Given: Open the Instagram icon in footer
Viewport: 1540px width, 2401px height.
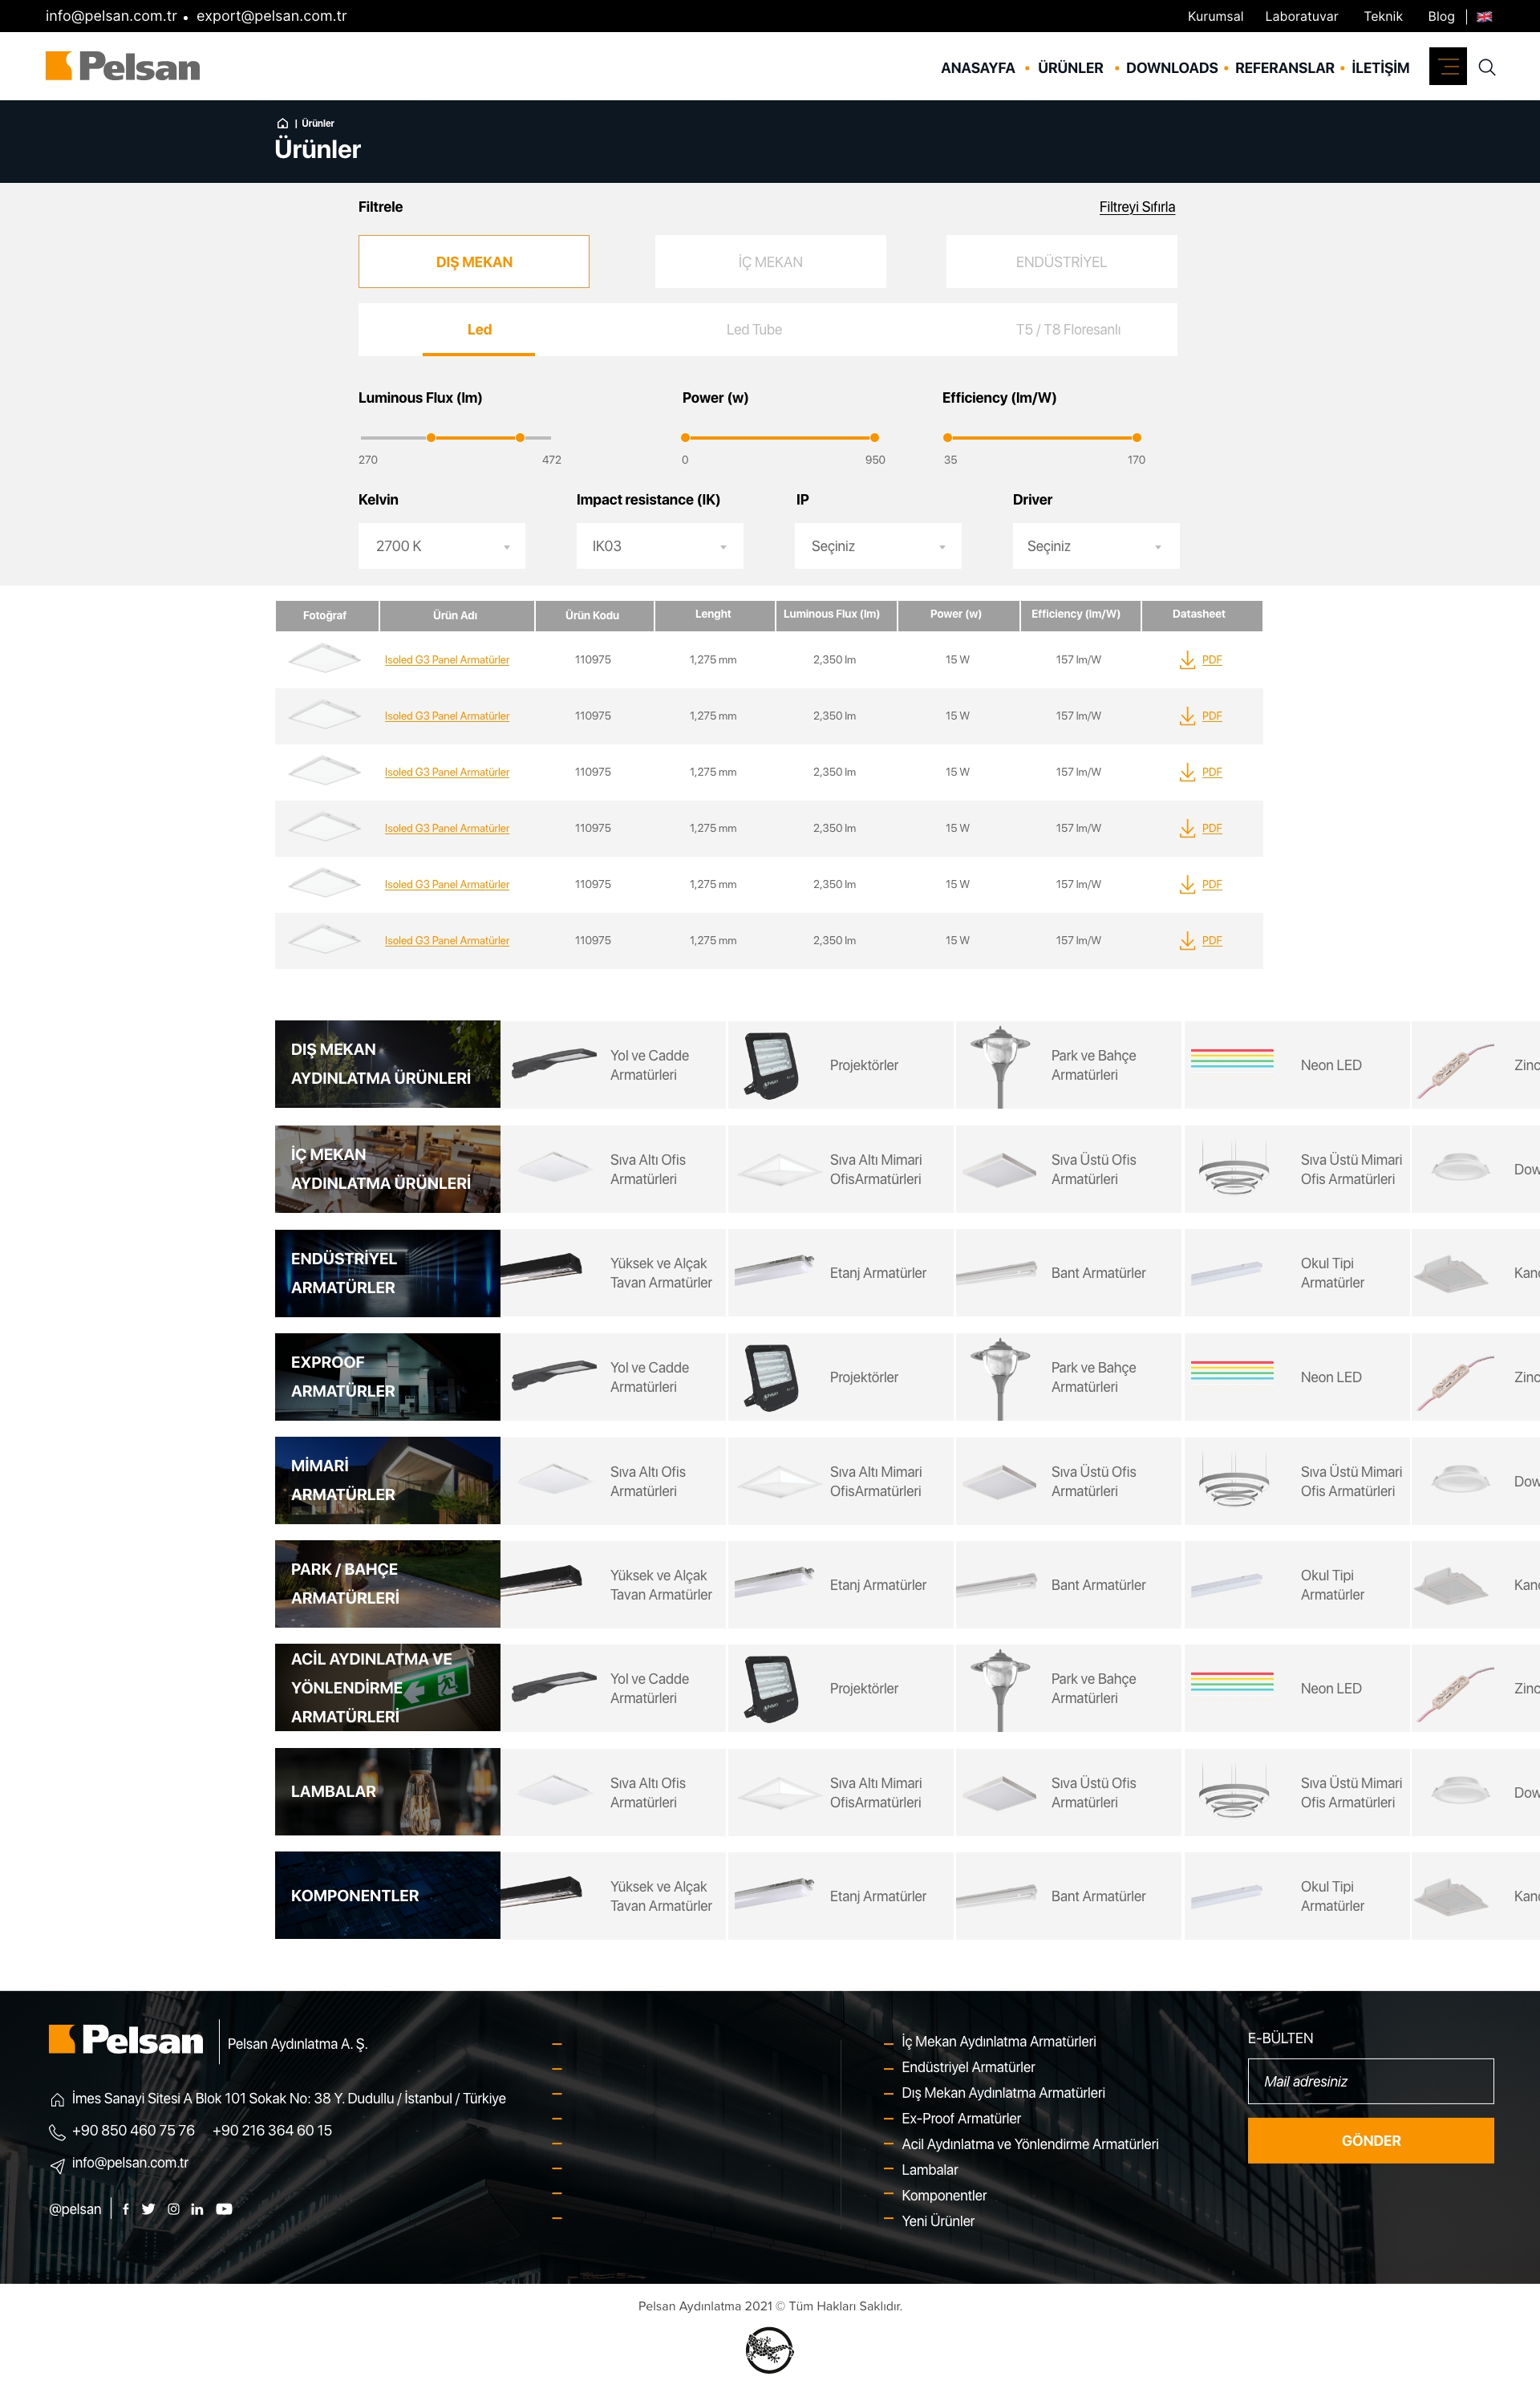Looking at the screenshot, I should coord(174,2209).
